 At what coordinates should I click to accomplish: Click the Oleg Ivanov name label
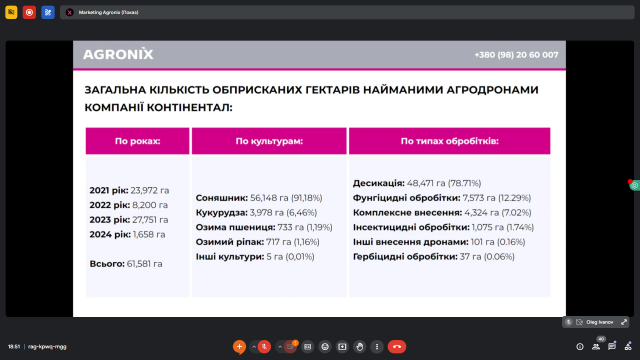click(600, 322)
